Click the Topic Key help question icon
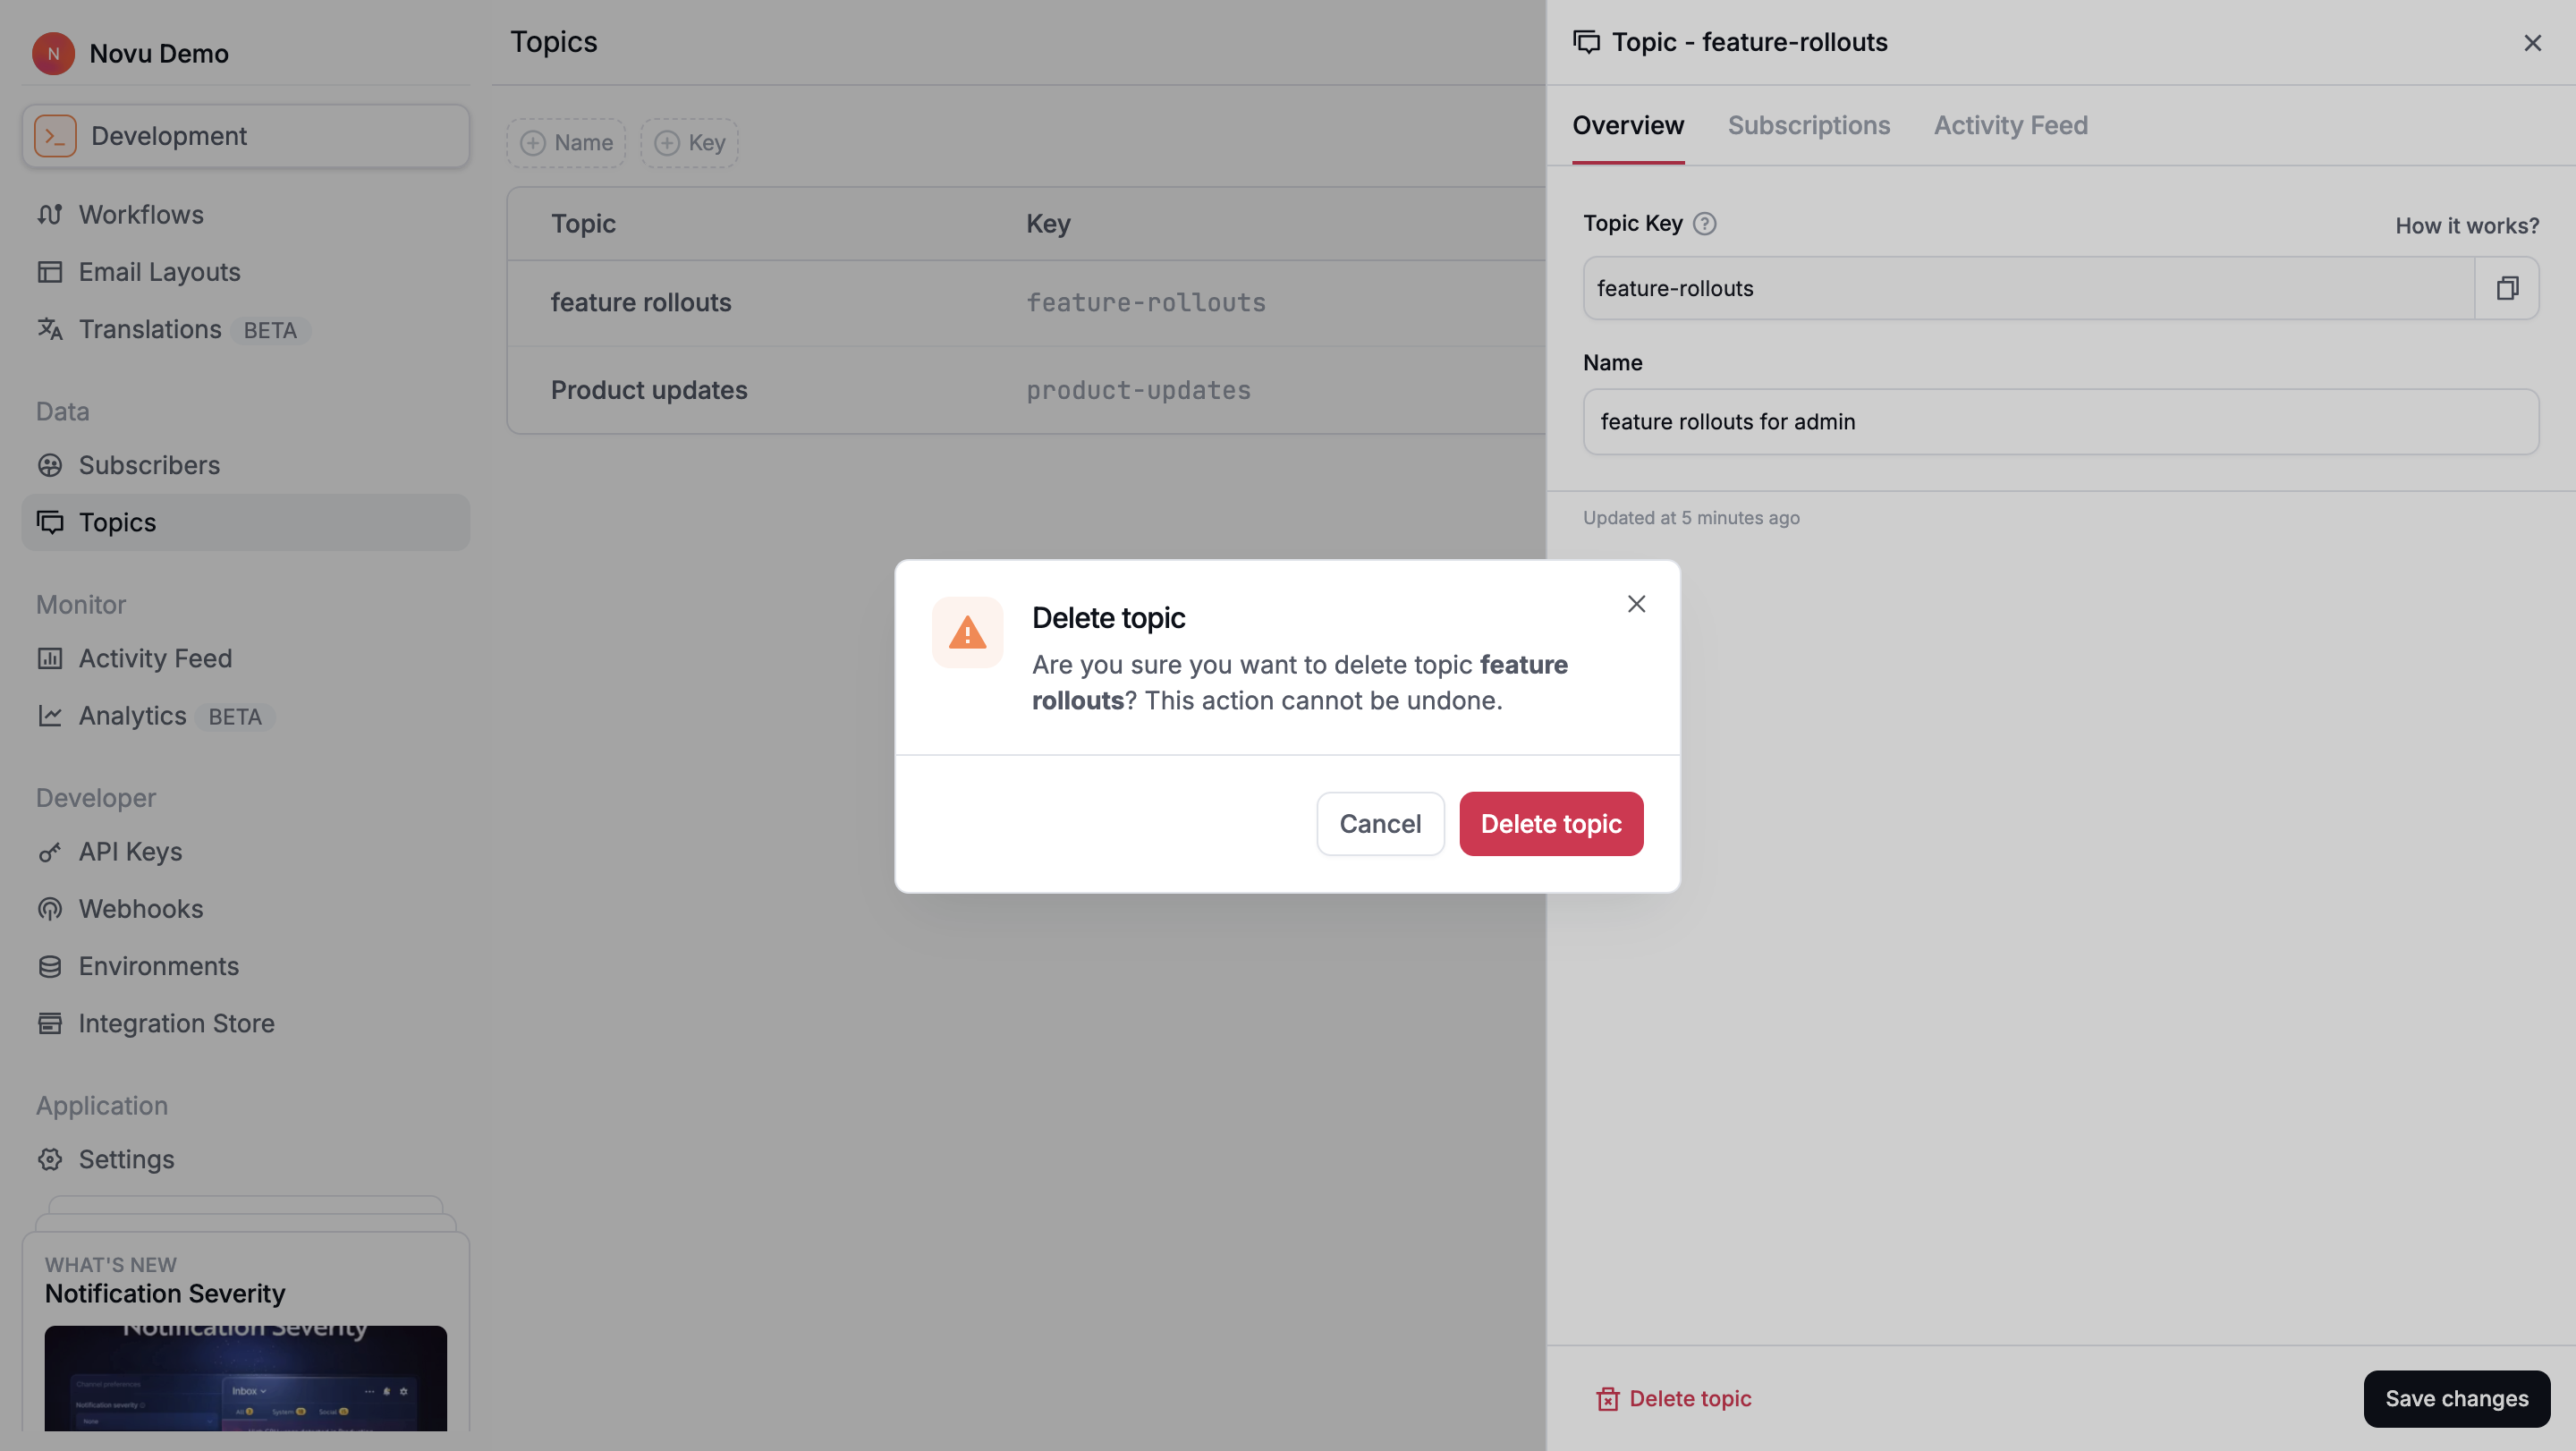 [x=1704, y=224]
